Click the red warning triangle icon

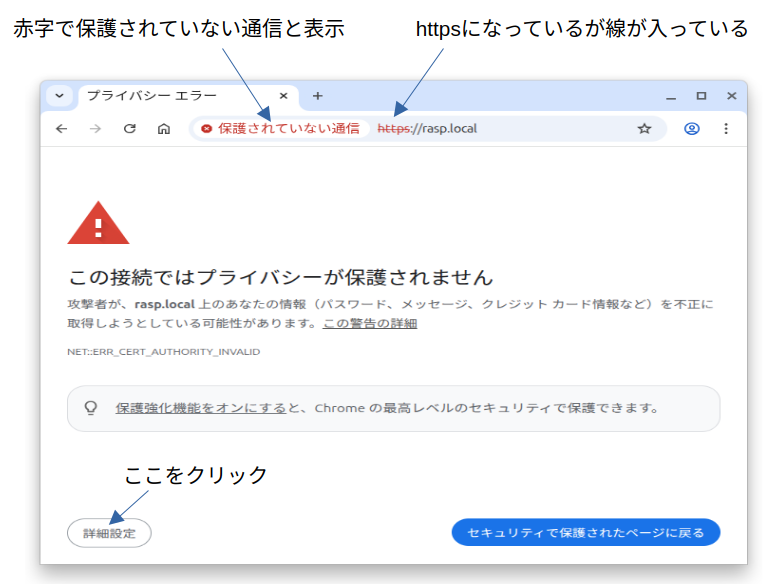tap(98, 223)
